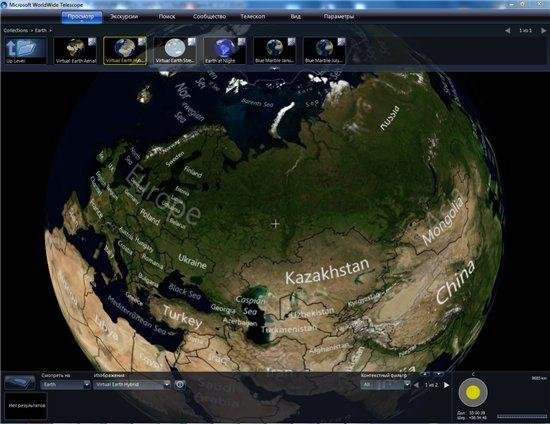Collapse the top thumbnail panel arrow
This screenshot has width=550, height=424.
[275, 69]
